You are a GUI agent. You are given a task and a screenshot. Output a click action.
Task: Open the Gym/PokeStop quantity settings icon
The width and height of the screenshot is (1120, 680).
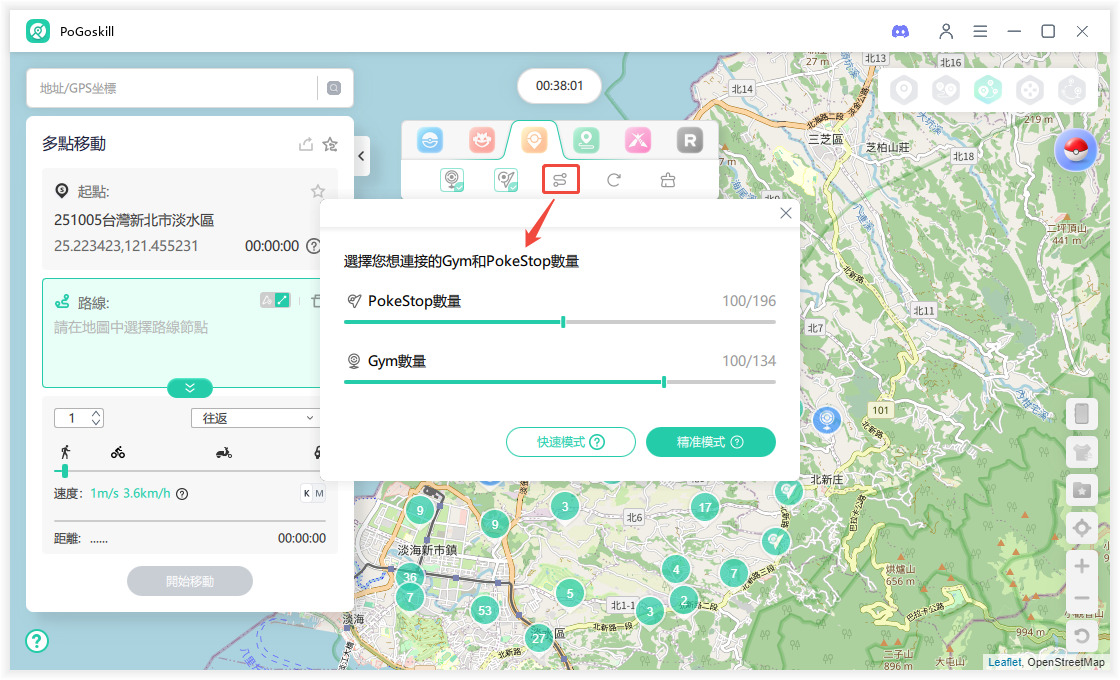[x=561, y=179]
